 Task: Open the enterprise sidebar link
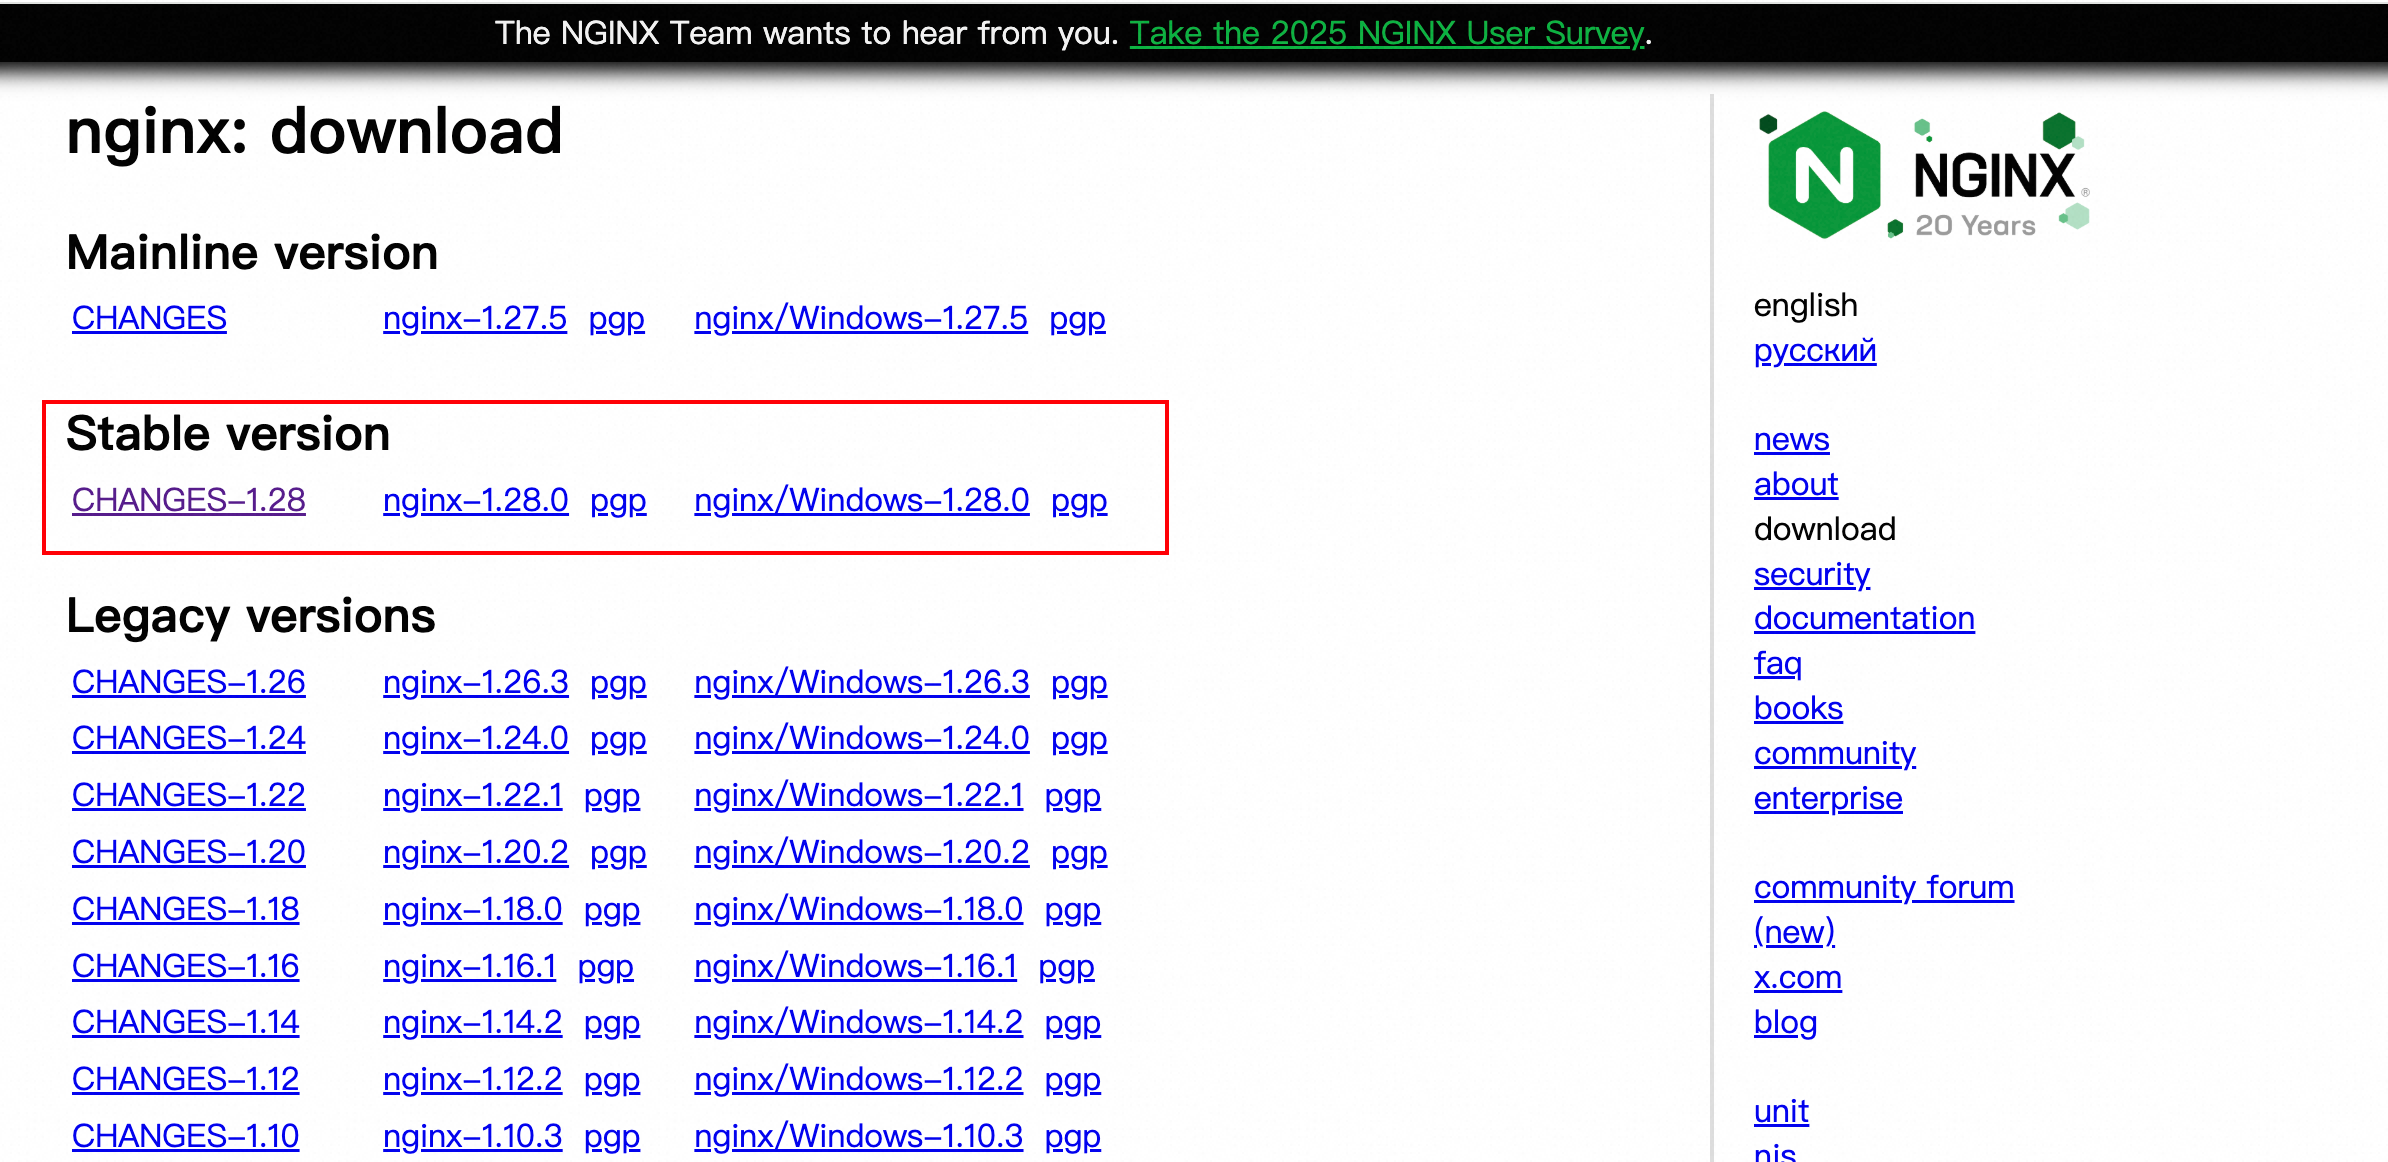click(1827, 798)
